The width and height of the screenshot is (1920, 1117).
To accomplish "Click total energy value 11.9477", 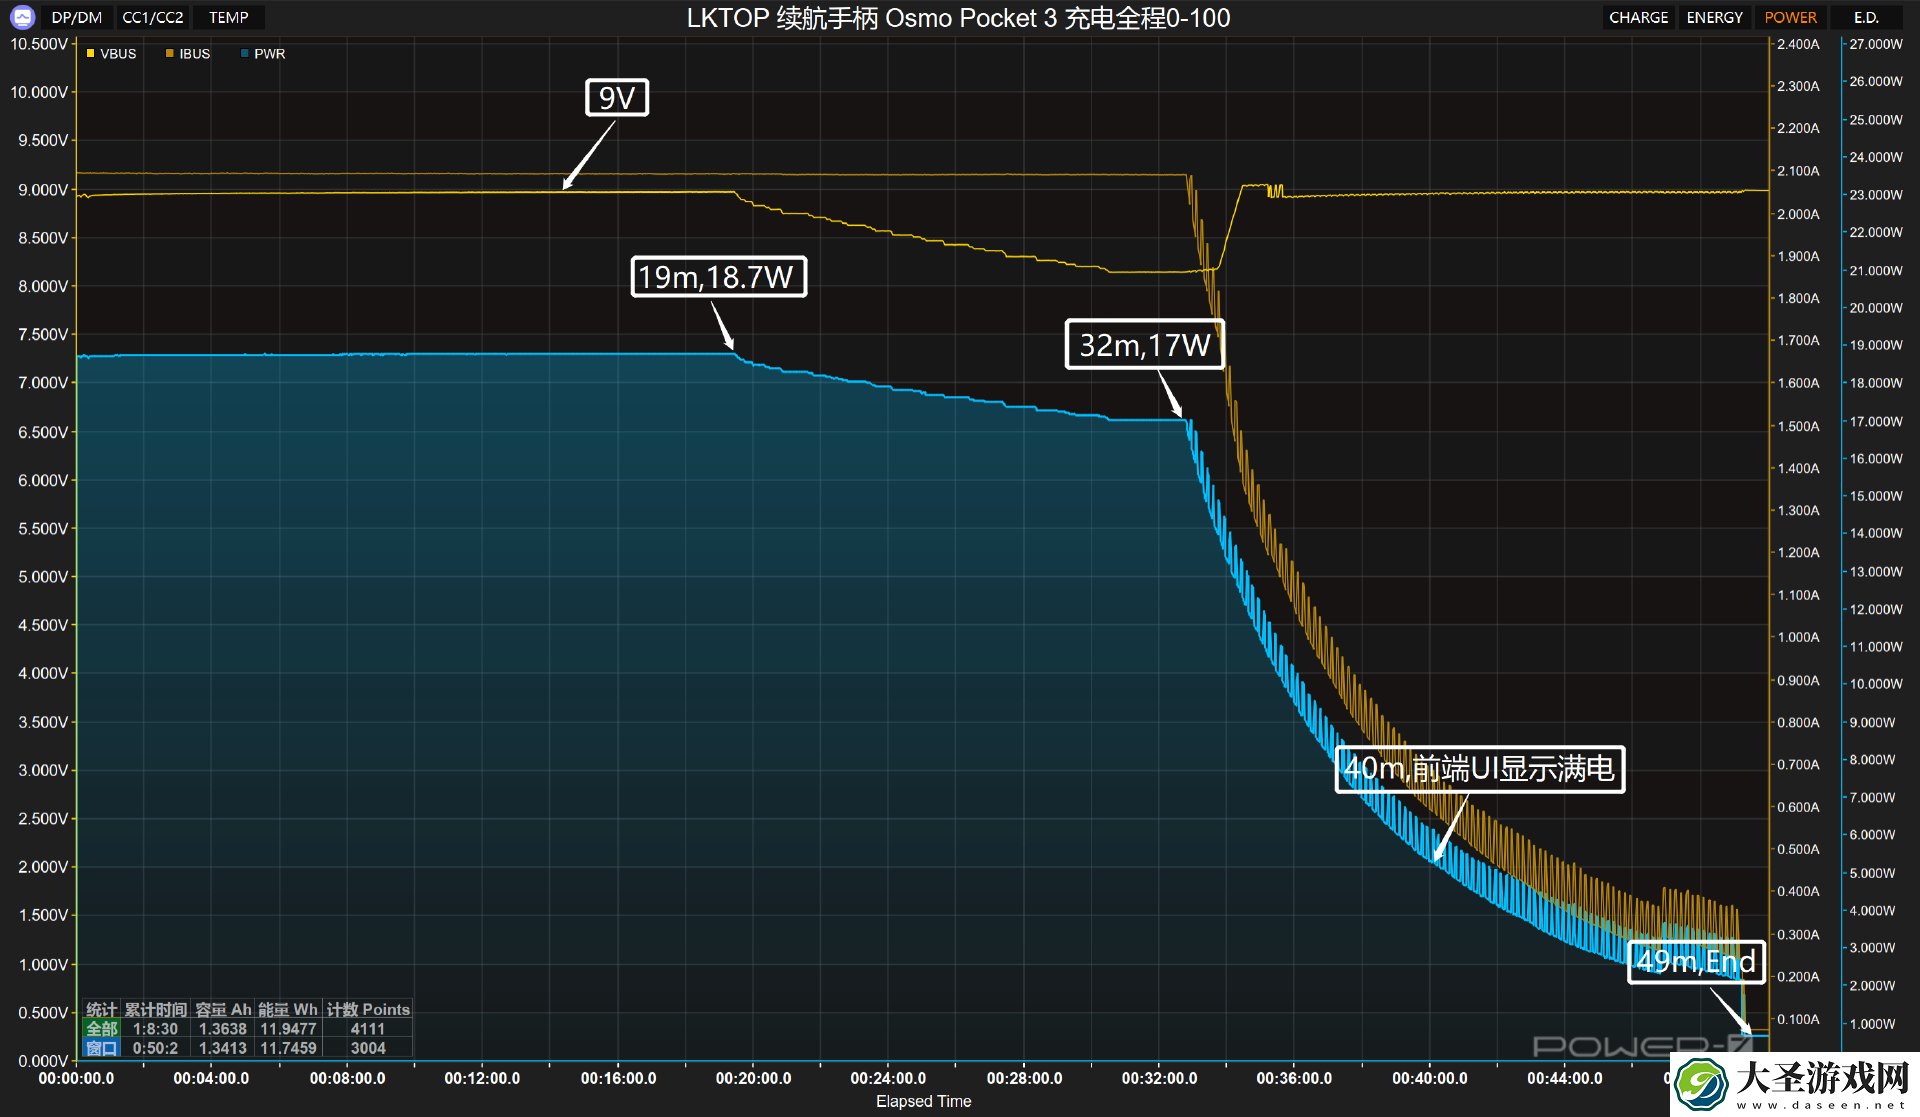I will [x=288, y=1029].
